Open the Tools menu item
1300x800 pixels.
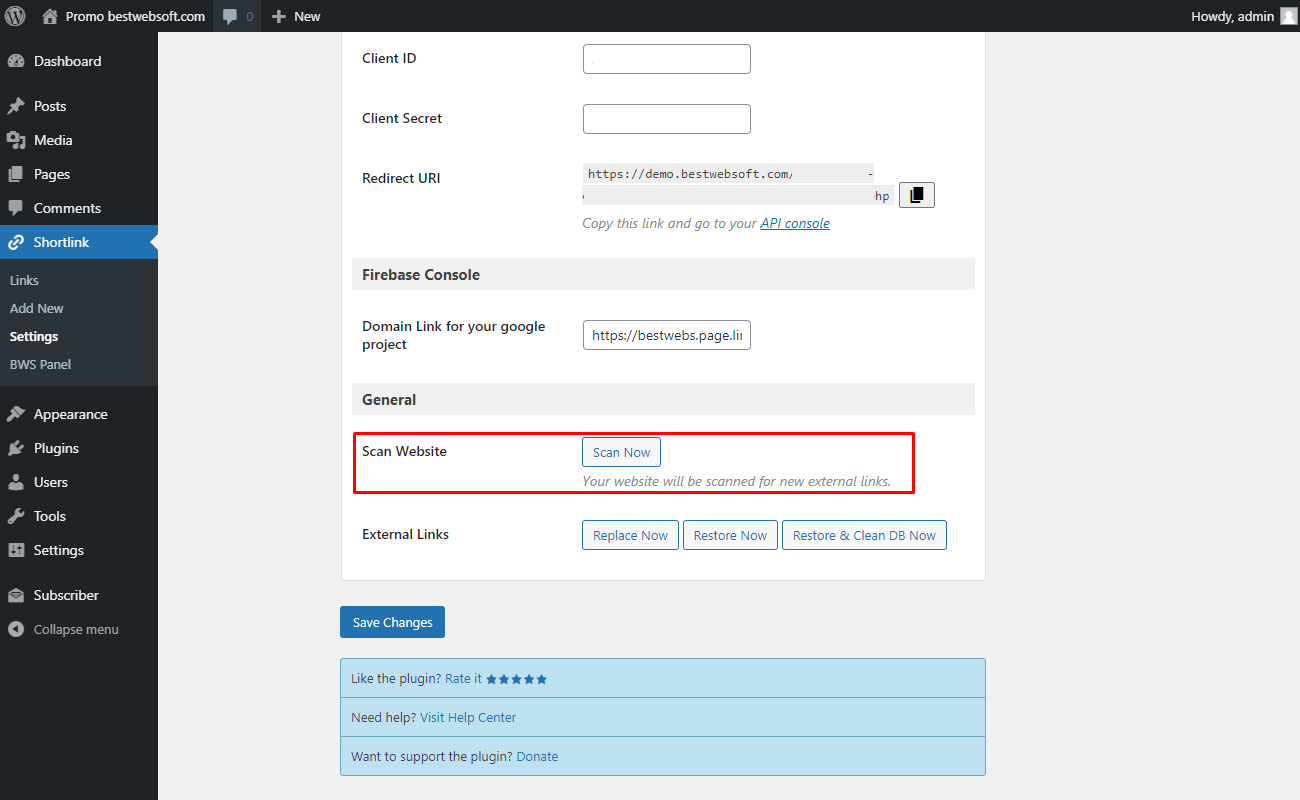pos(79,516)
